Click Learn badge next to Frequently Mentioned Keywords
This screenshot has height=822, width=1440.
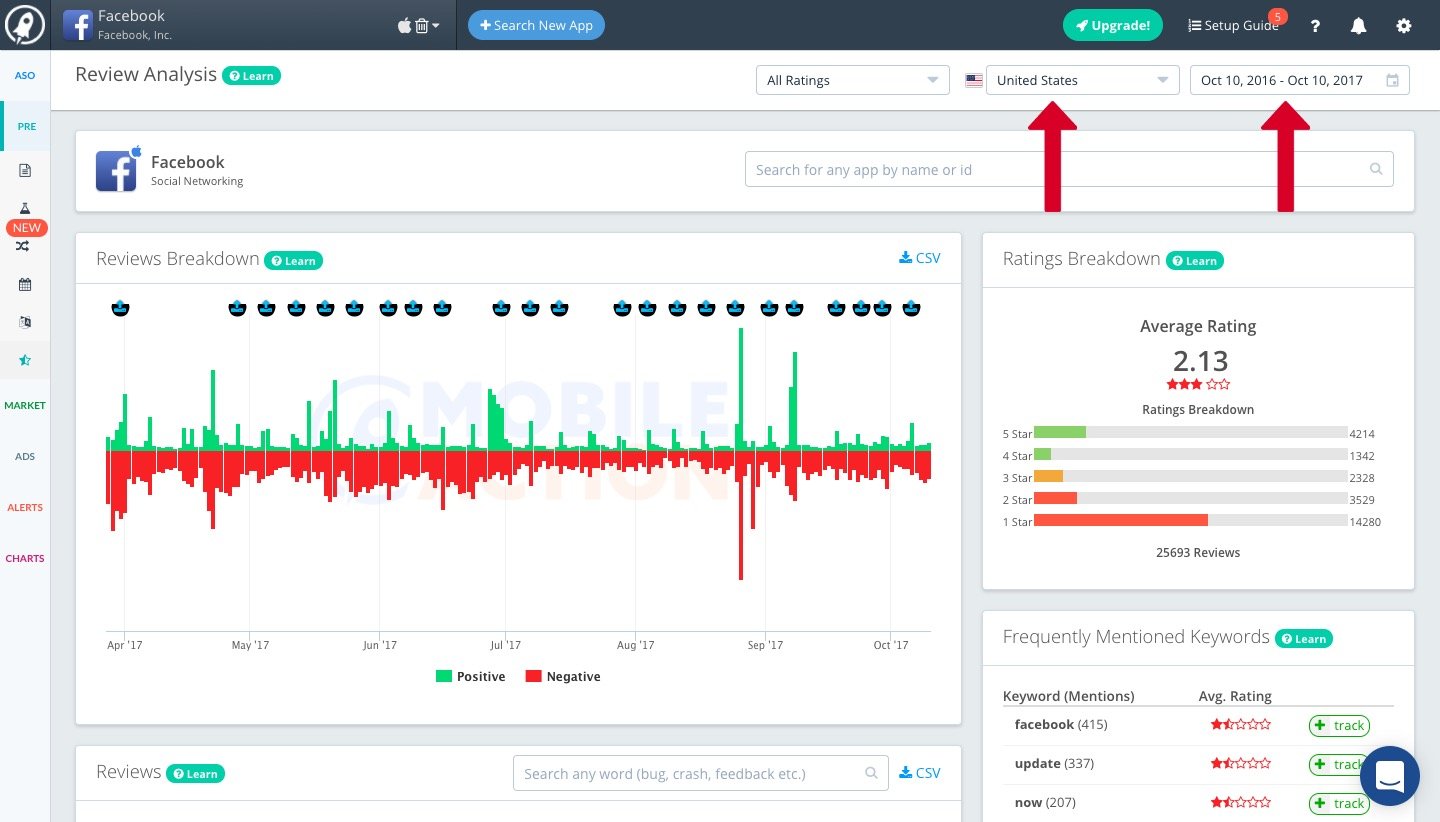pos(1303,638)
